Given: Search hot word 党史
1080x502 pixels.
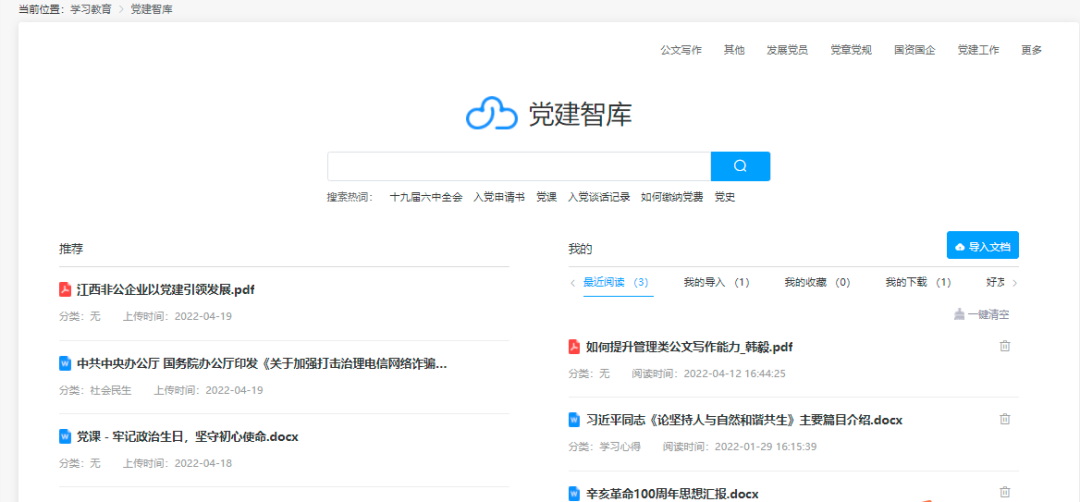Looking at the screenshot, I should [725, 197].
